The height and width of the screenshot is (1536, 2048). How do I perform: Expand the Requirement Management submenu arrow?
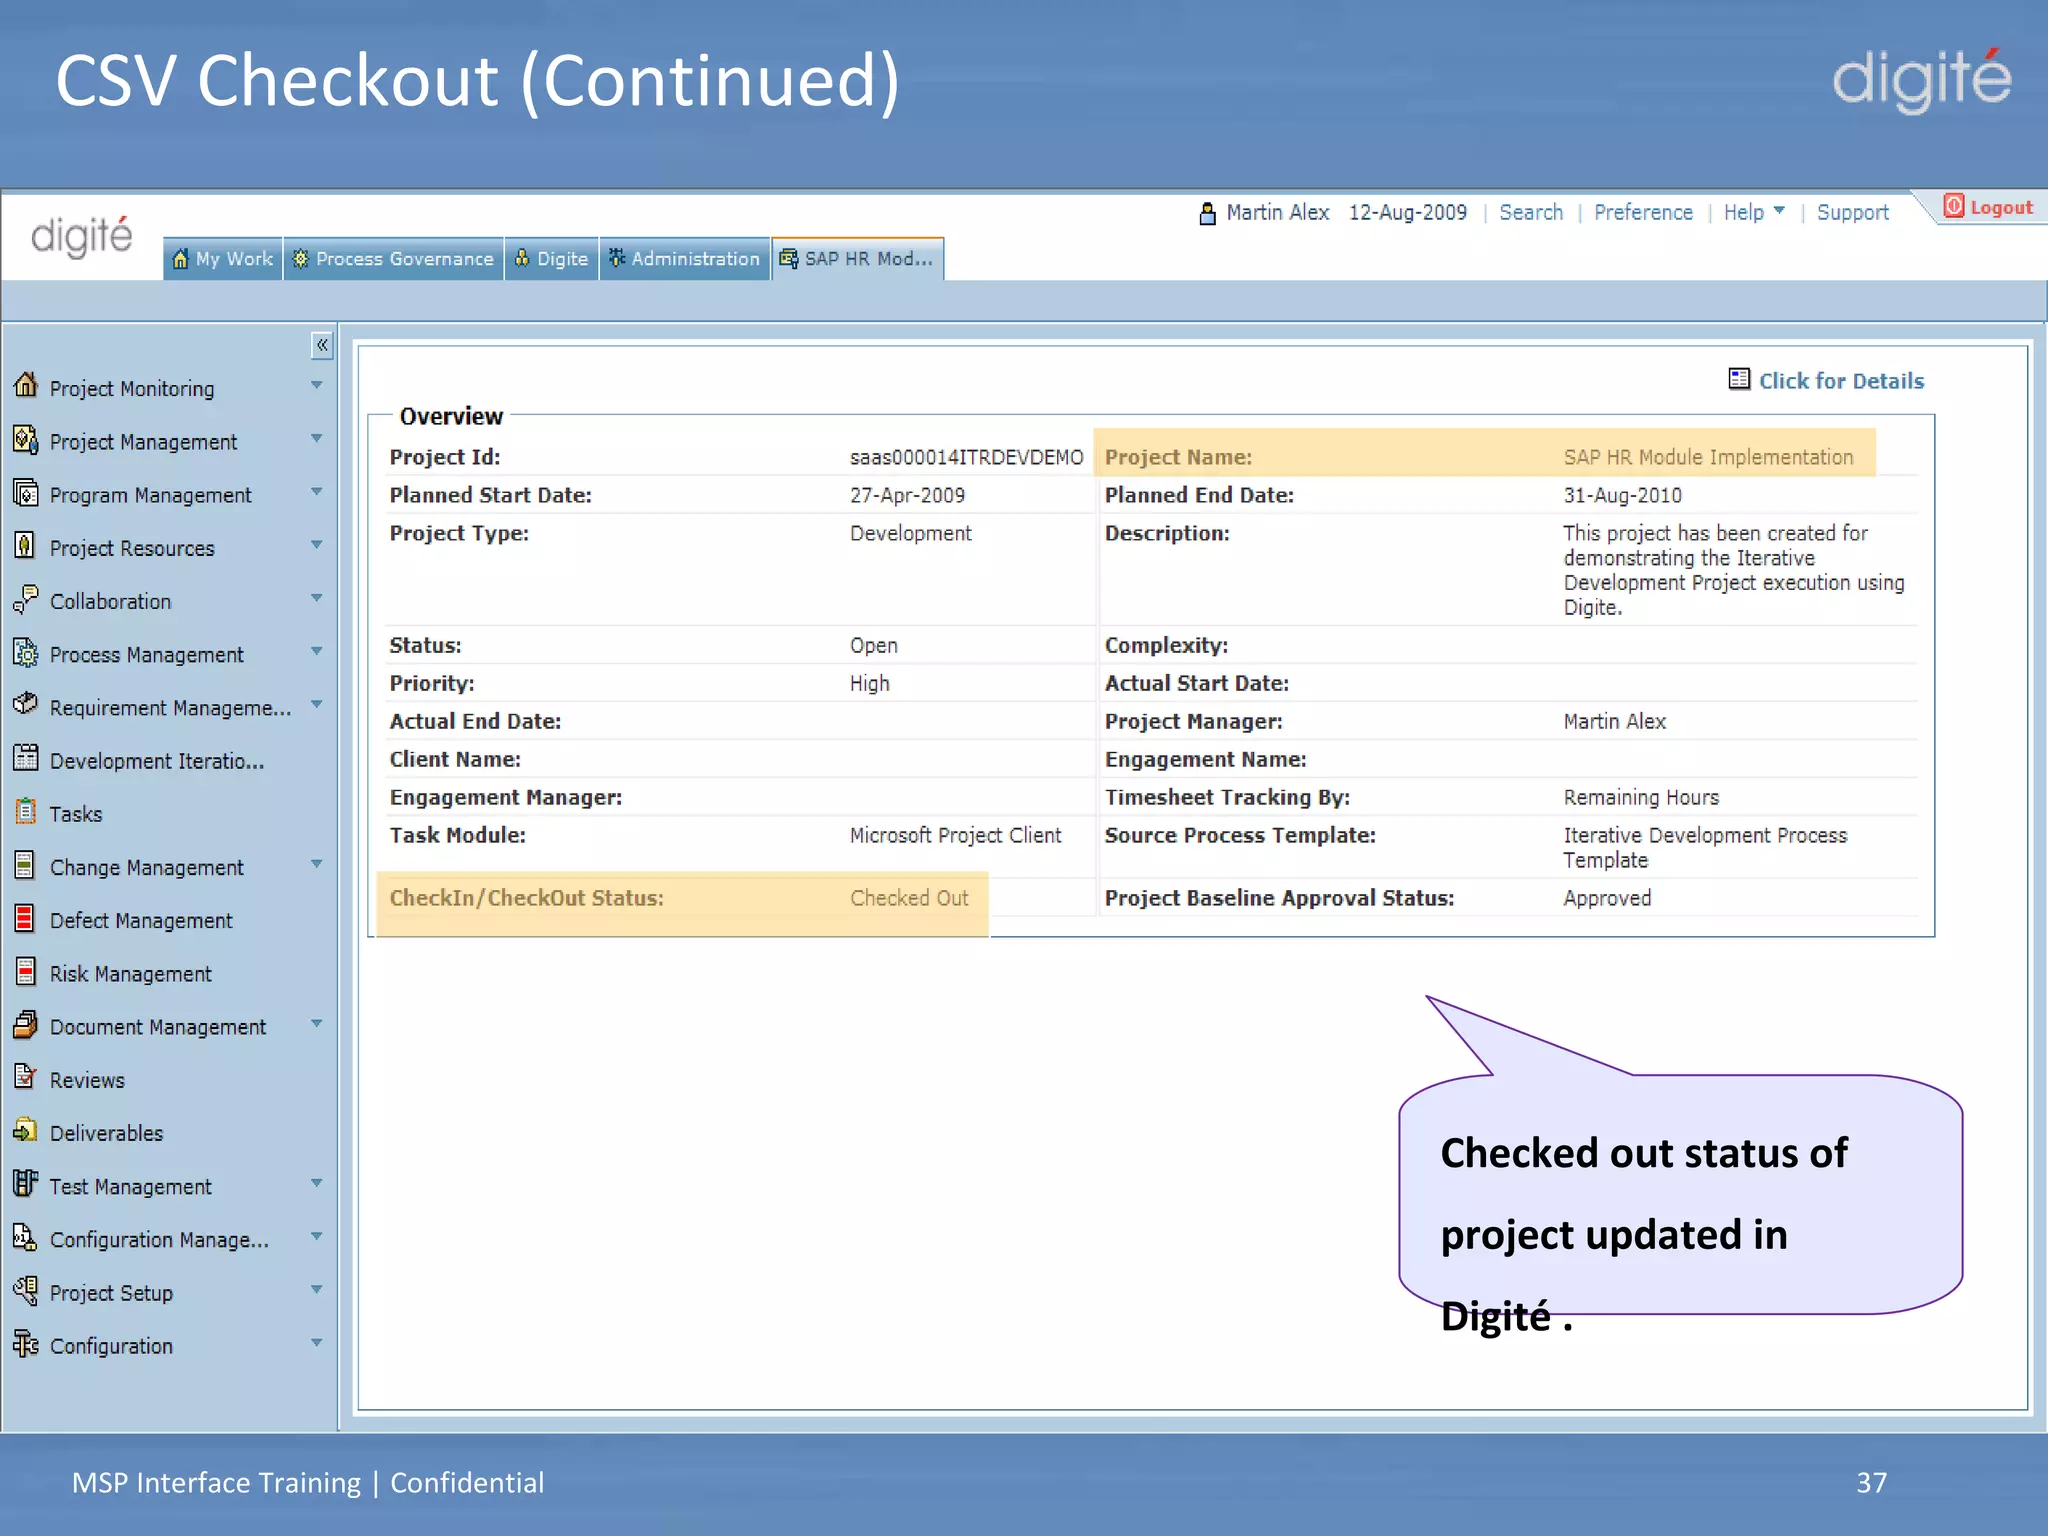click(x=316, y=705)
